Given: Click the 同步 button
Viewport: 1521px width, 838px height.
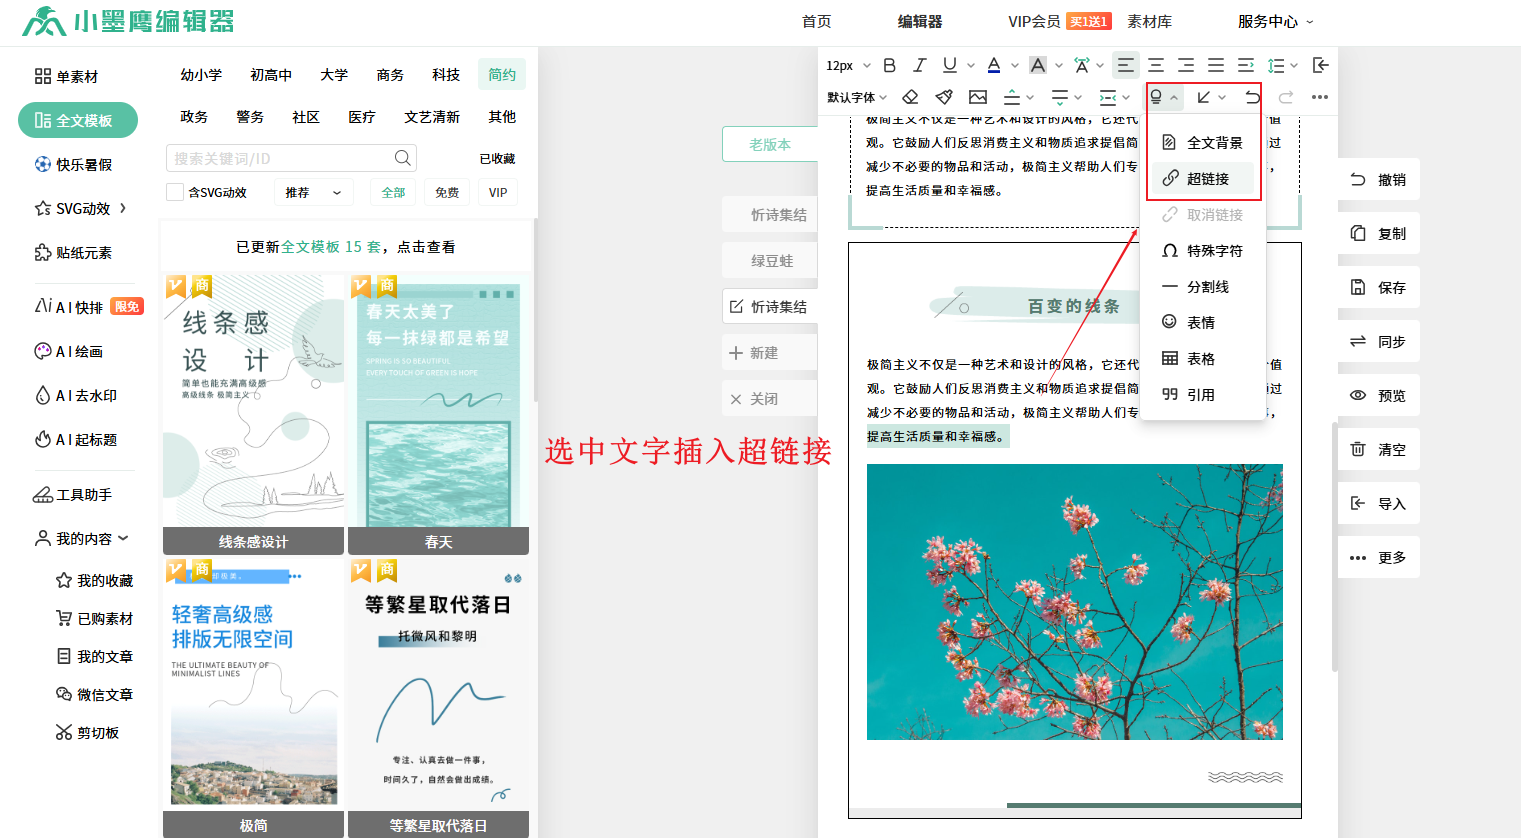Looking at the screenshot, I should pyautogui.click(x=1379, y=341).
